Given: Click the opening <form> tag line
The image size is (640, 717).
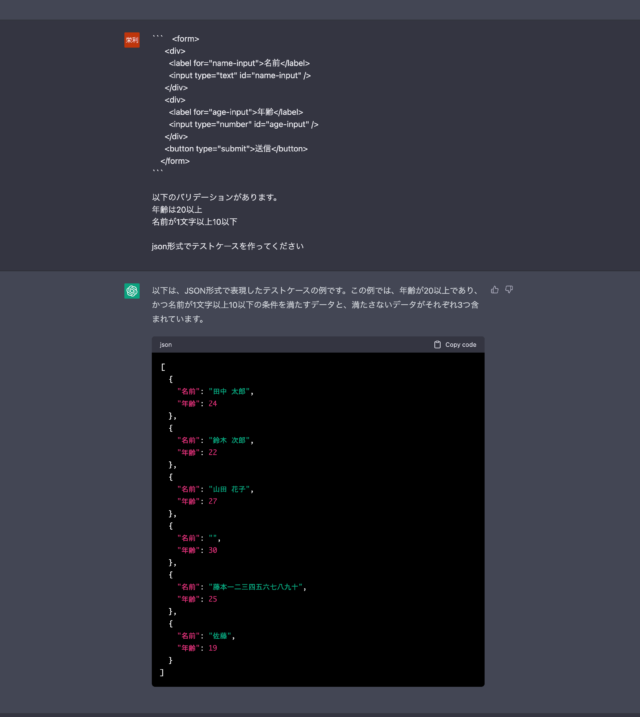Looking at the screenshot, I should [x=186, y=39].
